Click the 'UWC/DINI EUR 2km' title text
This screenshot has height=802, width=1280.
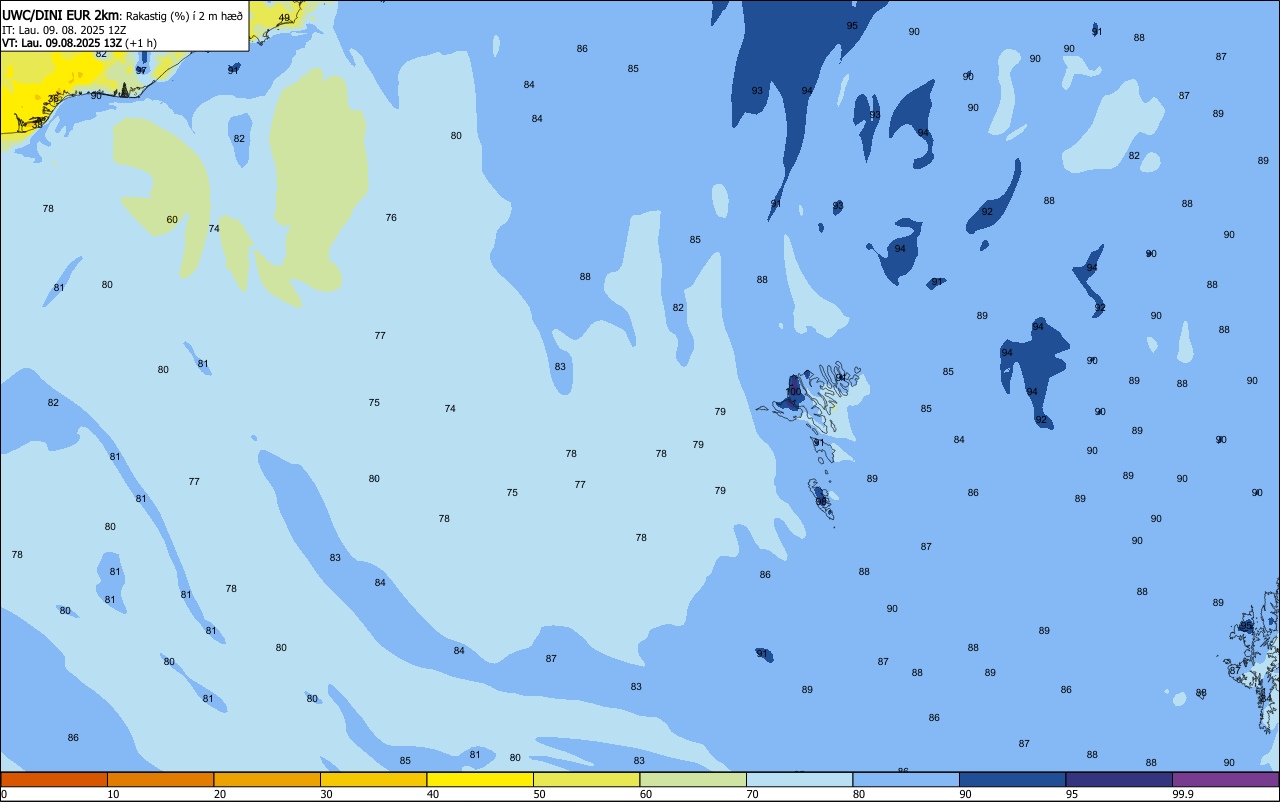pyautogui.click(x=61, y=15)
